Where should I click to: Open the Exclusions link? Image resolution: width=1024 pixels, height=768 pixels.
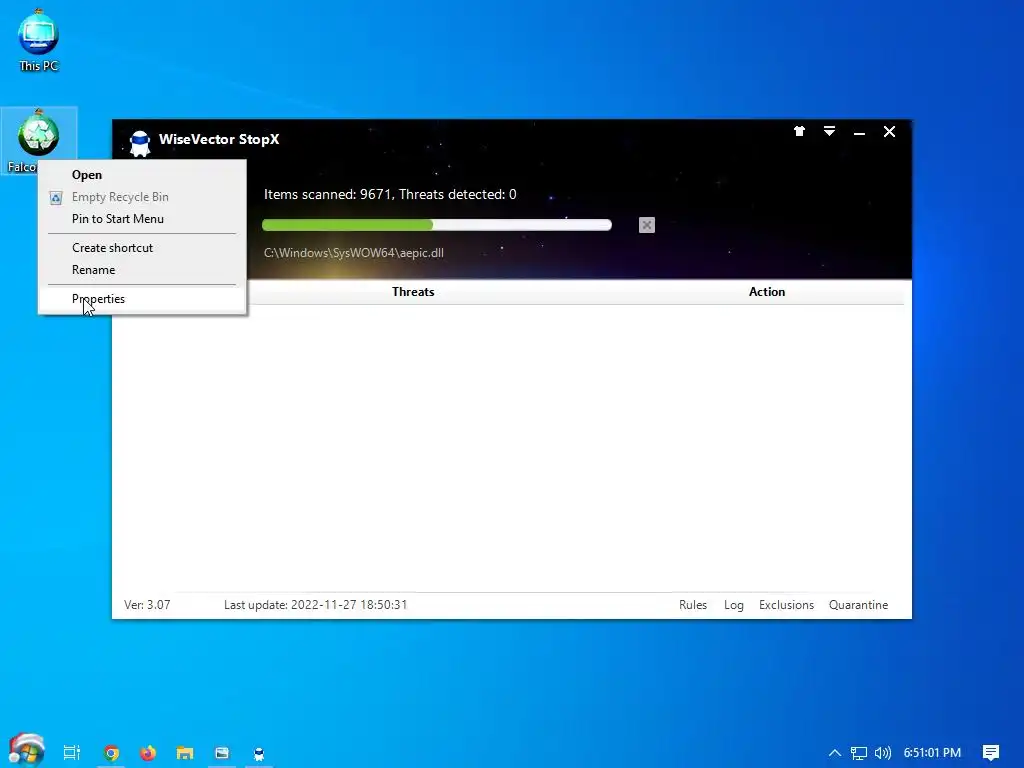[786, 605]
